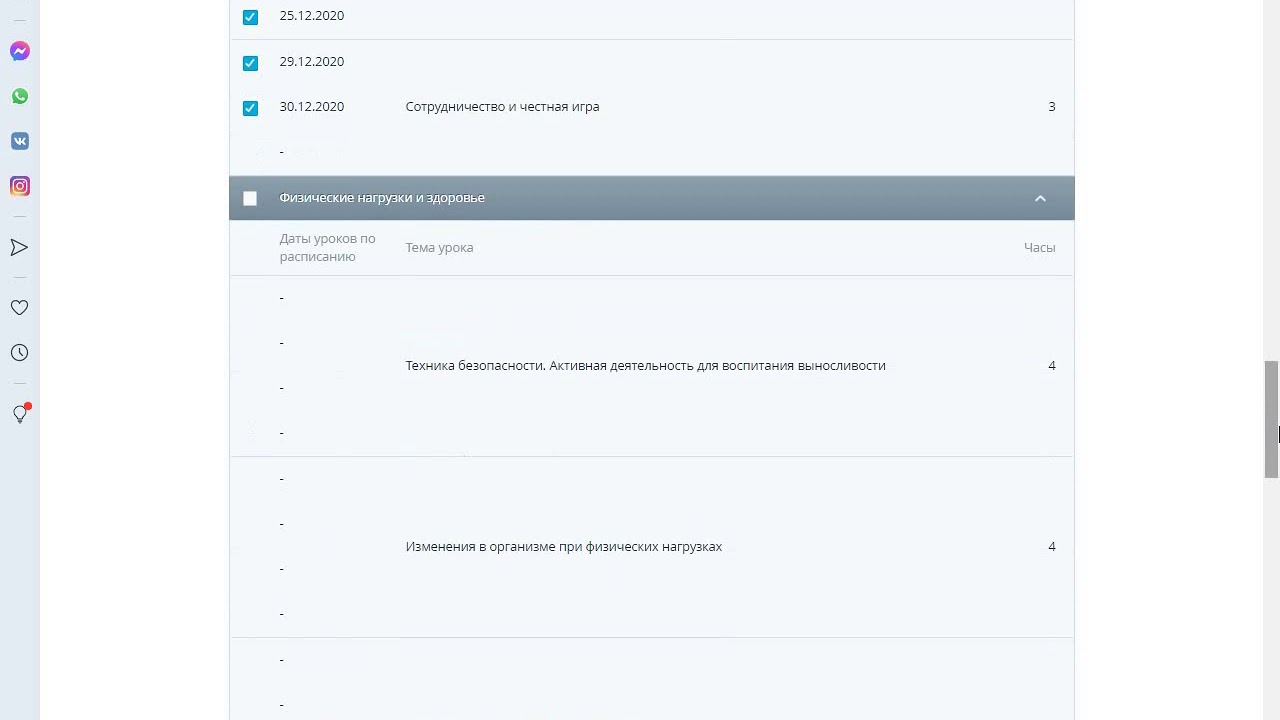Open bookmarks heart icon in sidebar
The height and width of the screenshot is (720, 1280).
(x=19, y=308)
